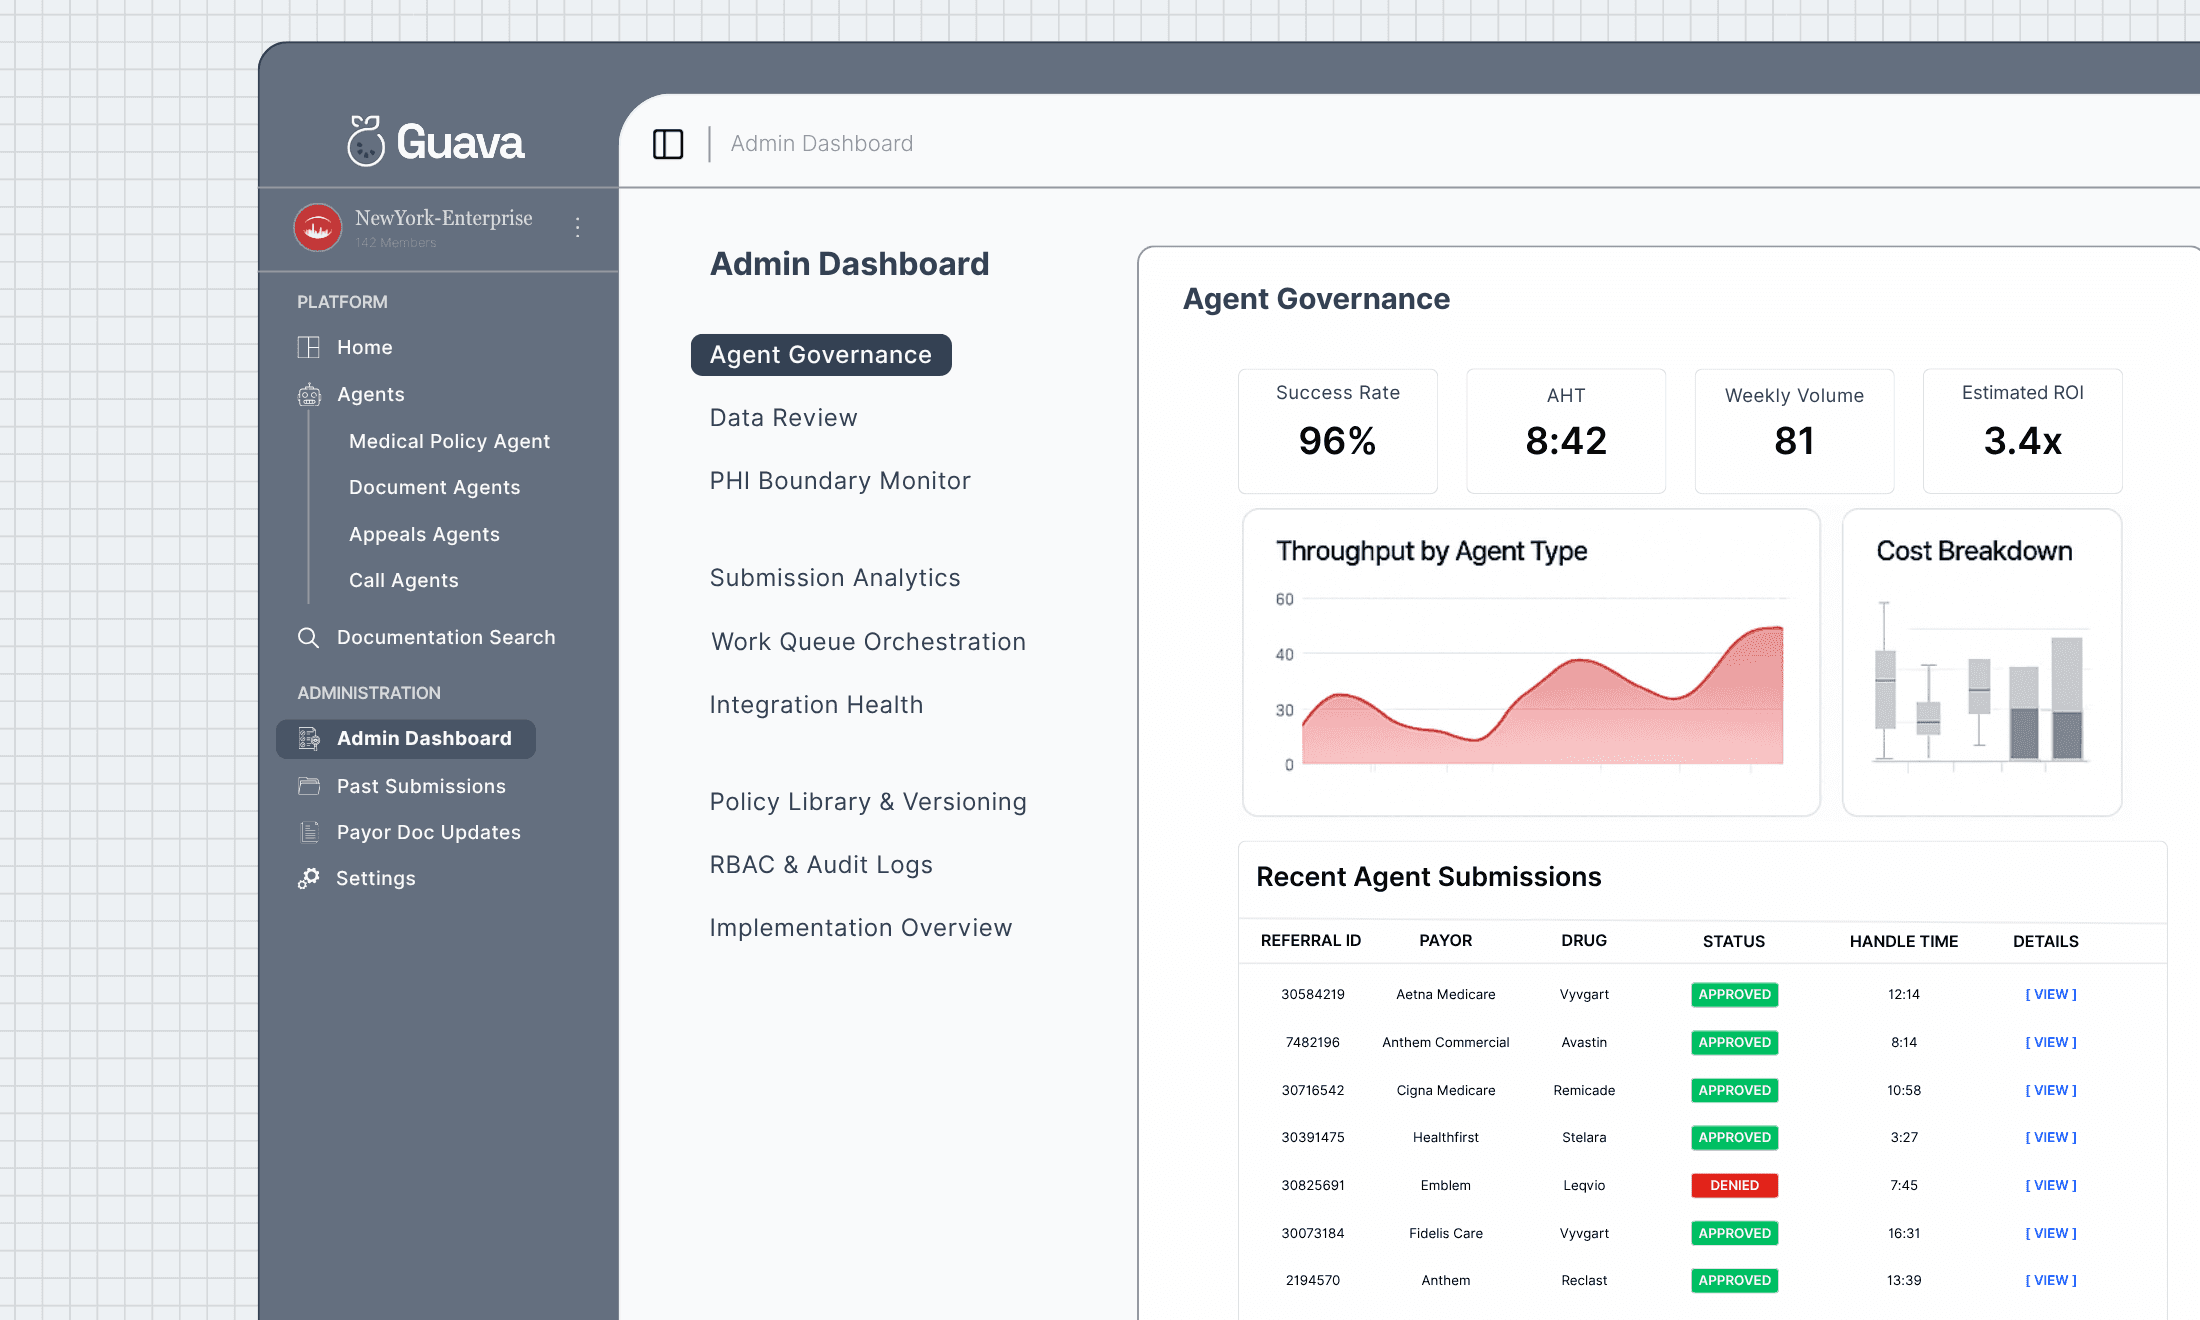This screenshot has width=2200, height=1320.
Task: Click the NewYork-Enterprise avatar icon
Action: [318, 228]
